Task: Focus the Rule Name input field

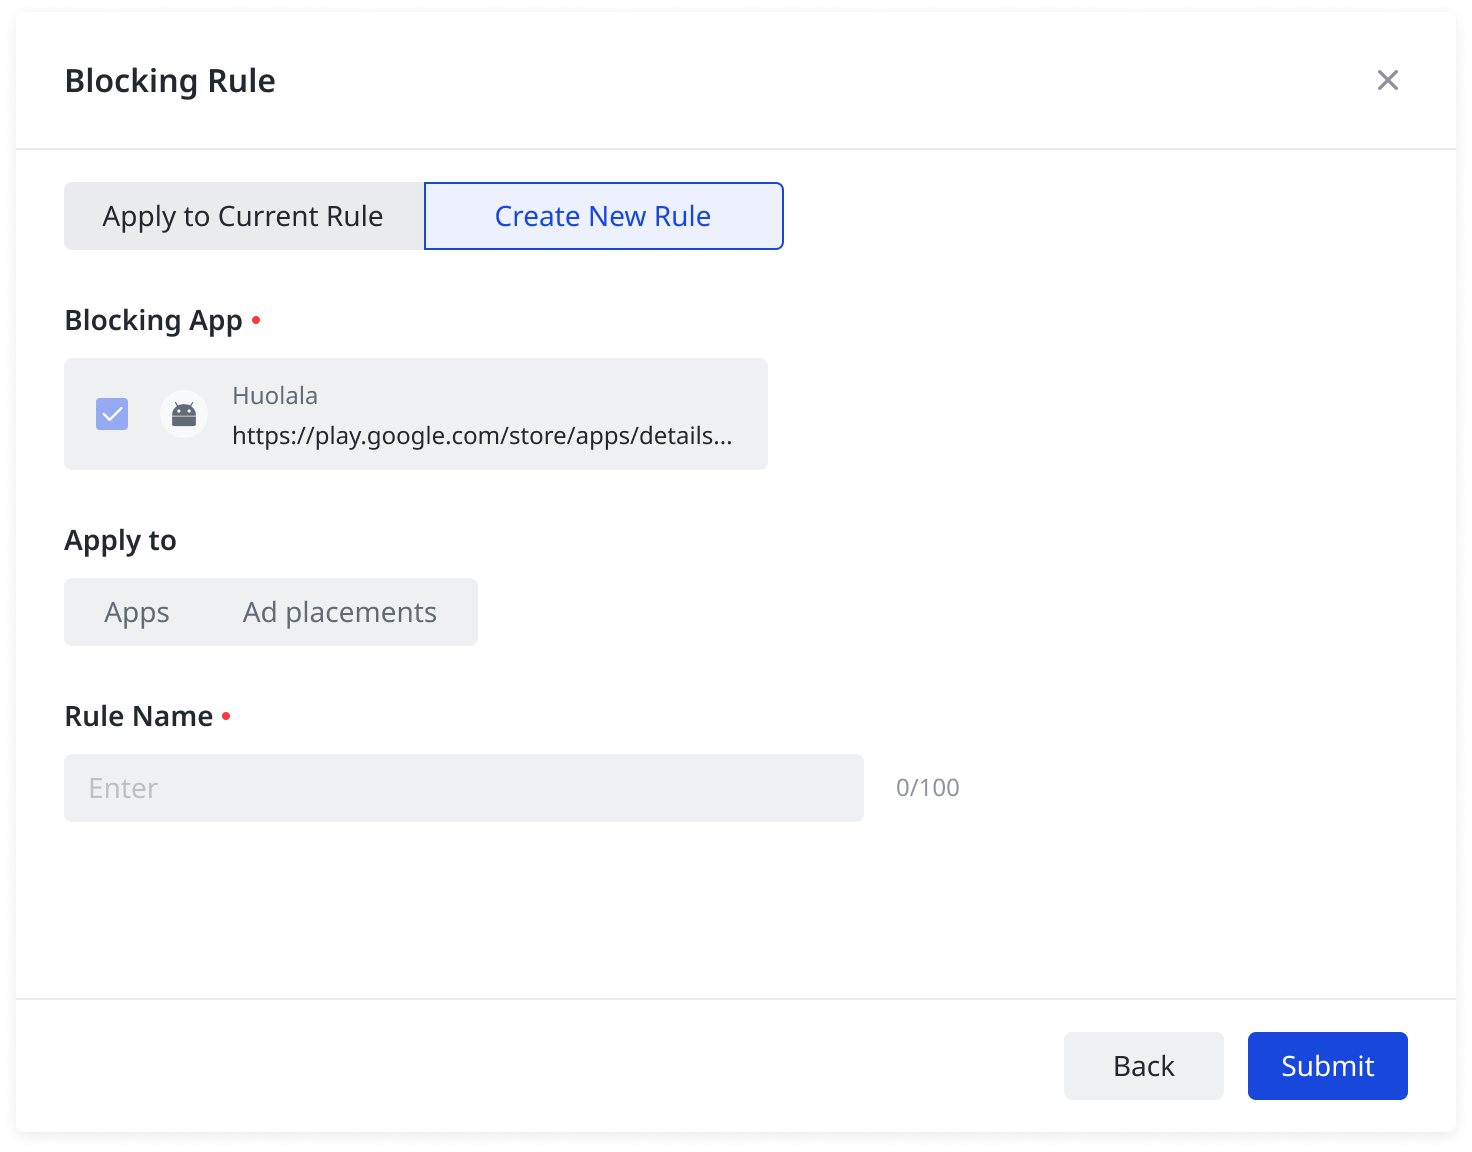Action: click(464, 788)
